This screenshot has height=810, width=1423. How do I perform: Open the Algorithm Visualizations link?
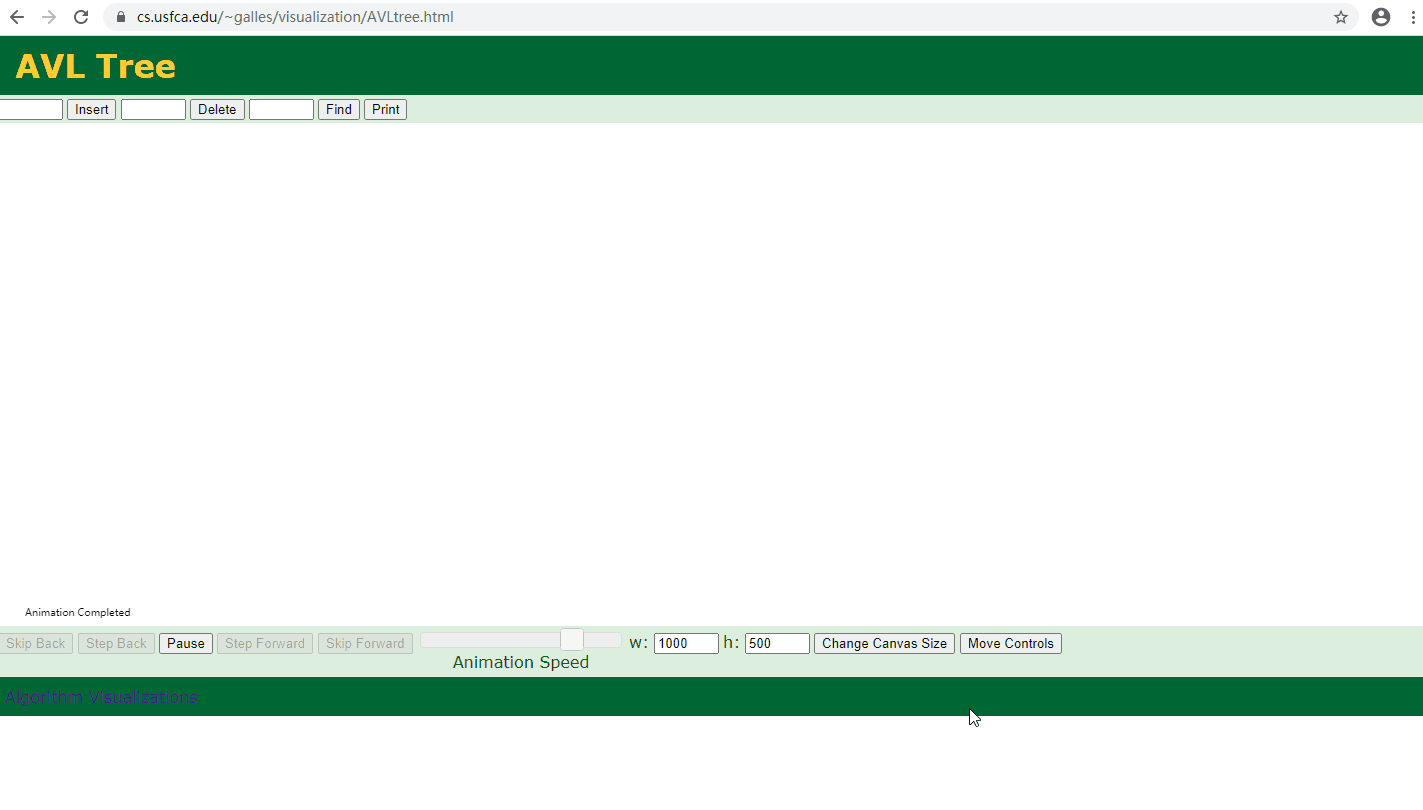coord(101,697)
